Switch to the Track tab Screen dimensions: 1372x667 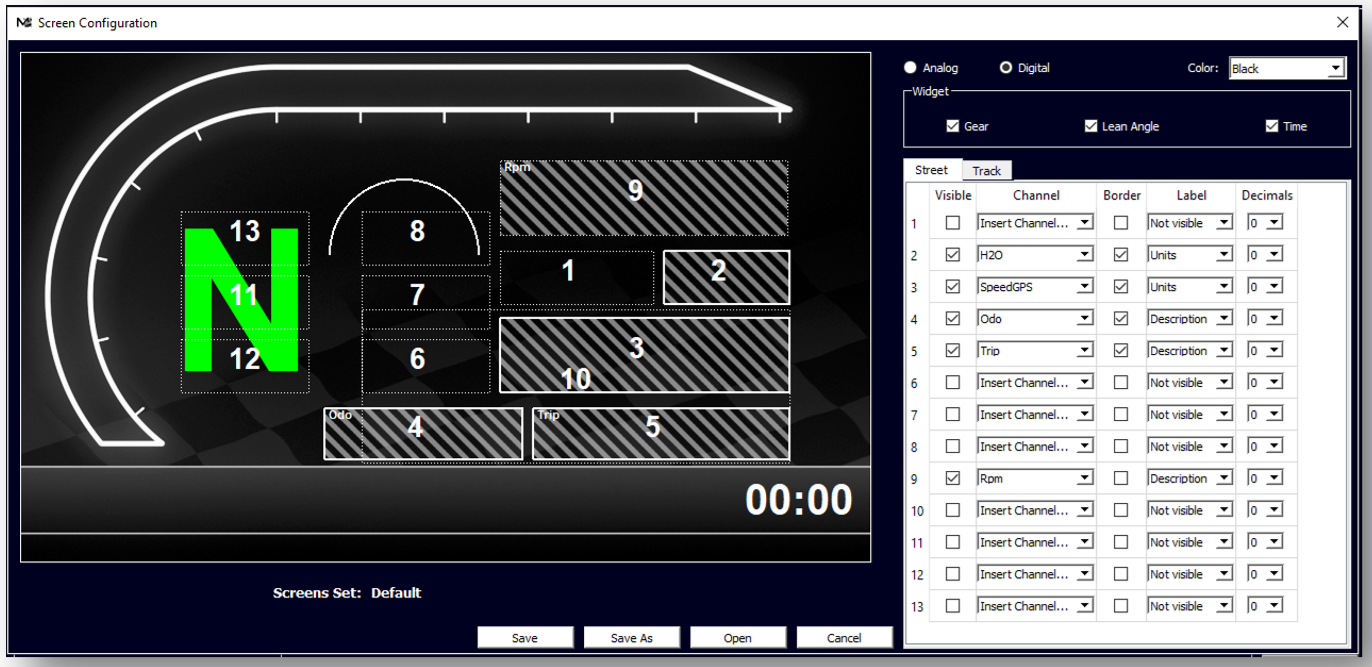986,171
